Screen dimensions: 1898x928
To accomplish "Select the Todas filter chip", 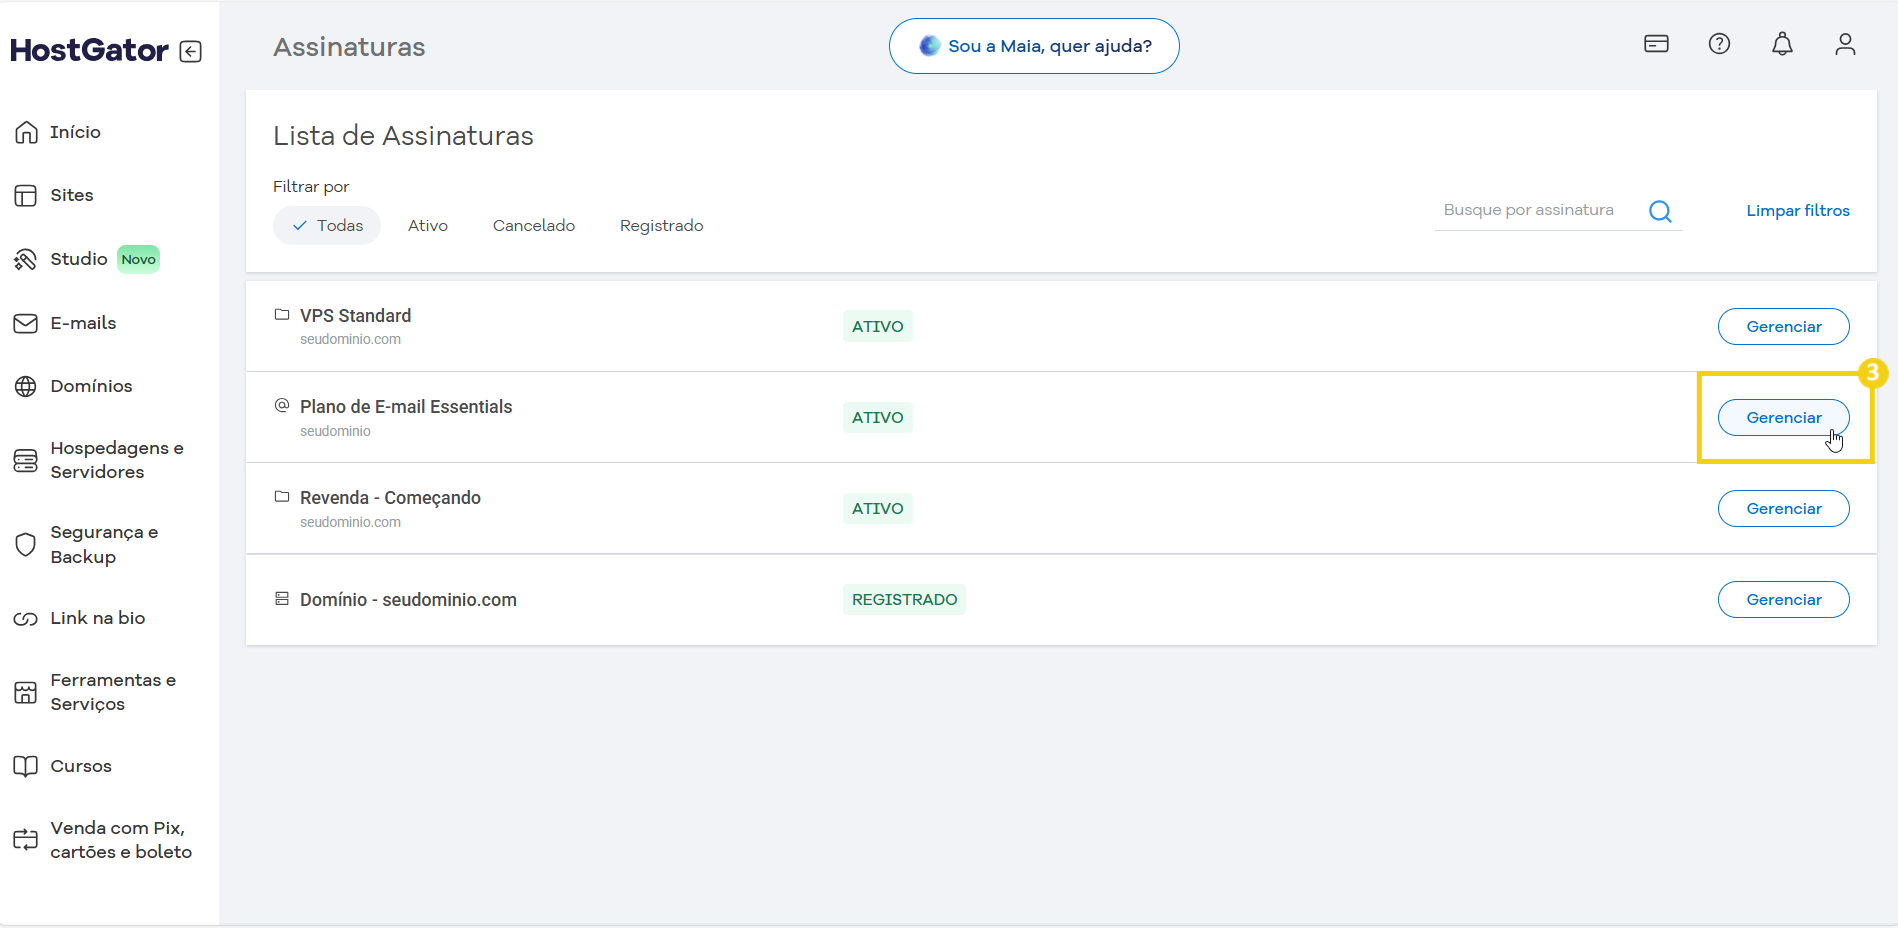I will [327, 225].
